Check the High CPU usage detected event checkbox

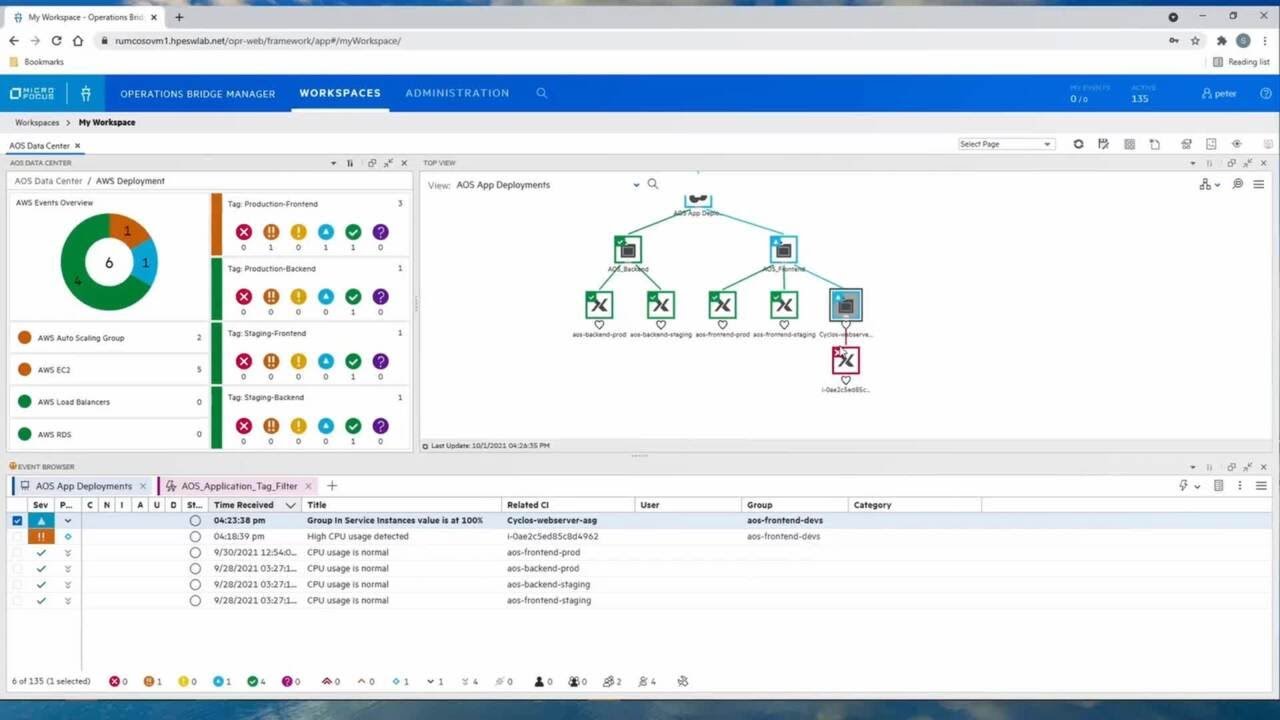[x=17, y=536]
